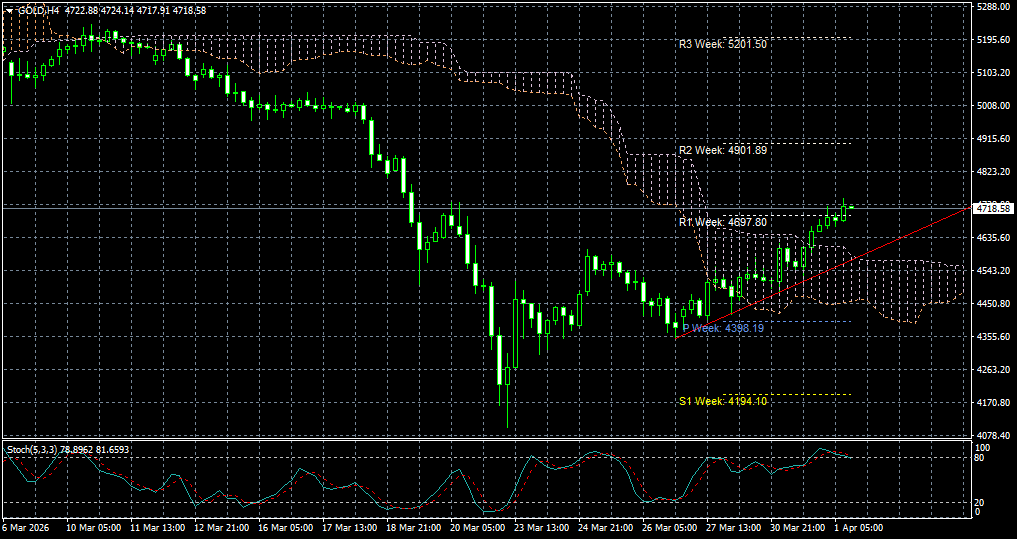Click price axis value 4170.80
Image resolution: width=1017 pixels, height=539 pixels.
coord(994,403)
